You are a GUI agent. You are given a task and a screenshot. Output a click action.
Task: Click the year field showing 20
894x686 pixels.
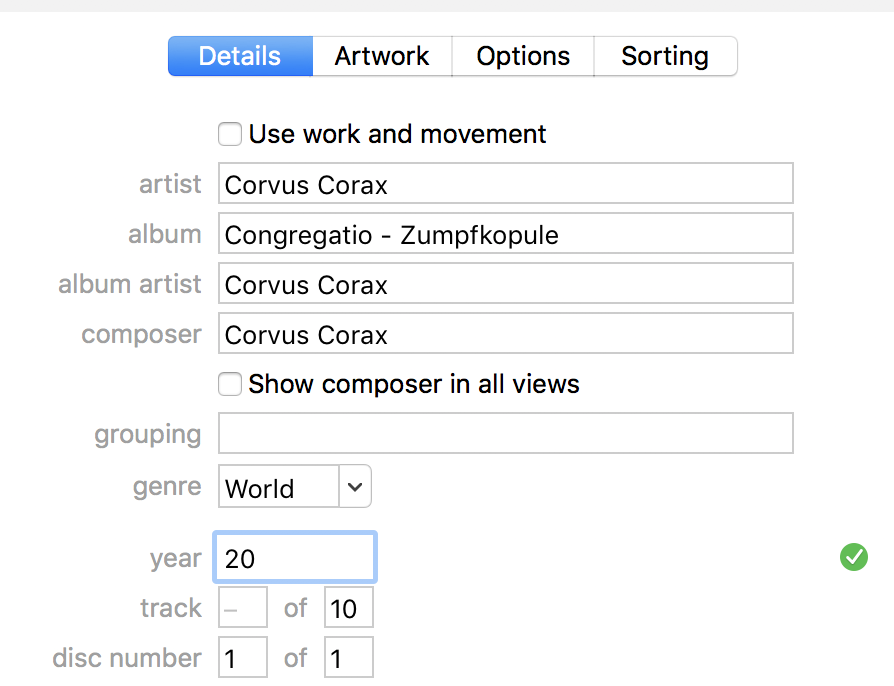tap(295, 558)
